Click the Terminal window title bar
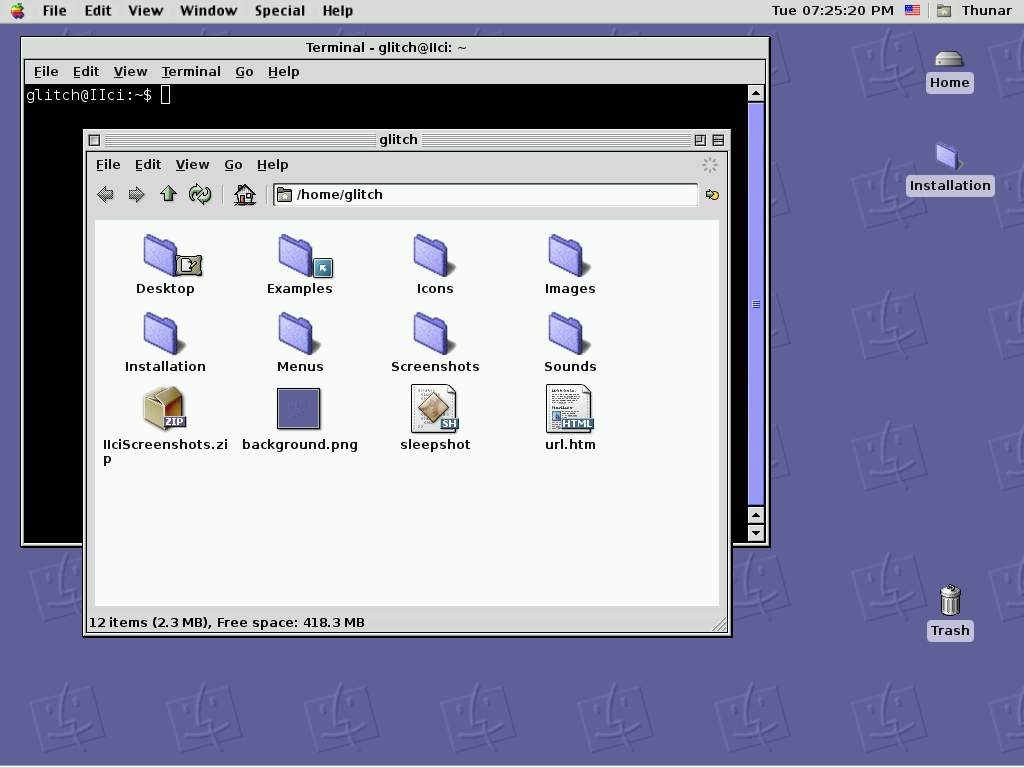The width and height of the screenshot is (1024, 768). coord(394,48)
